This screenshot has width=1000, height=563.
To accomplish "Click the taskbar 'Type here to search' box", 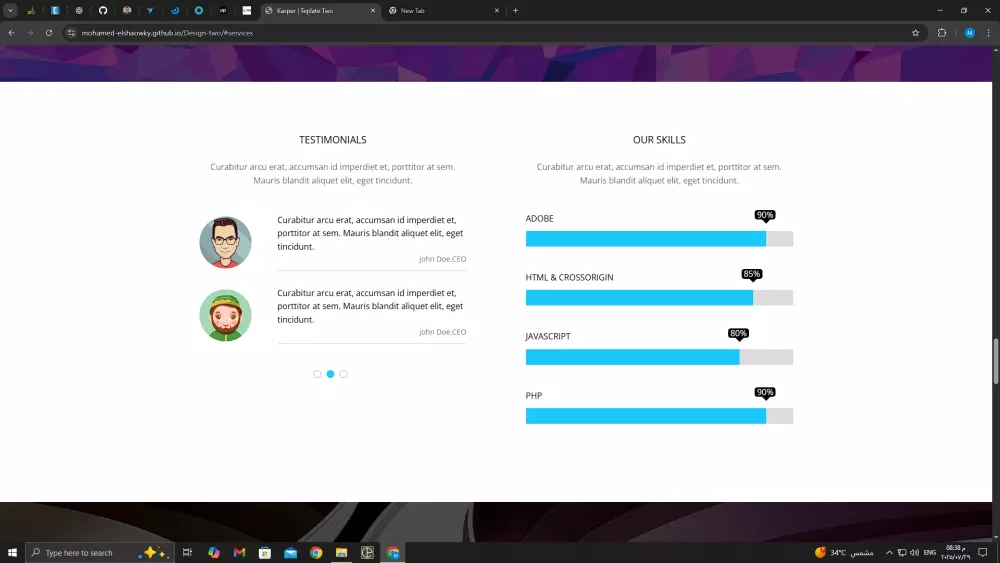I will [99, 552].
